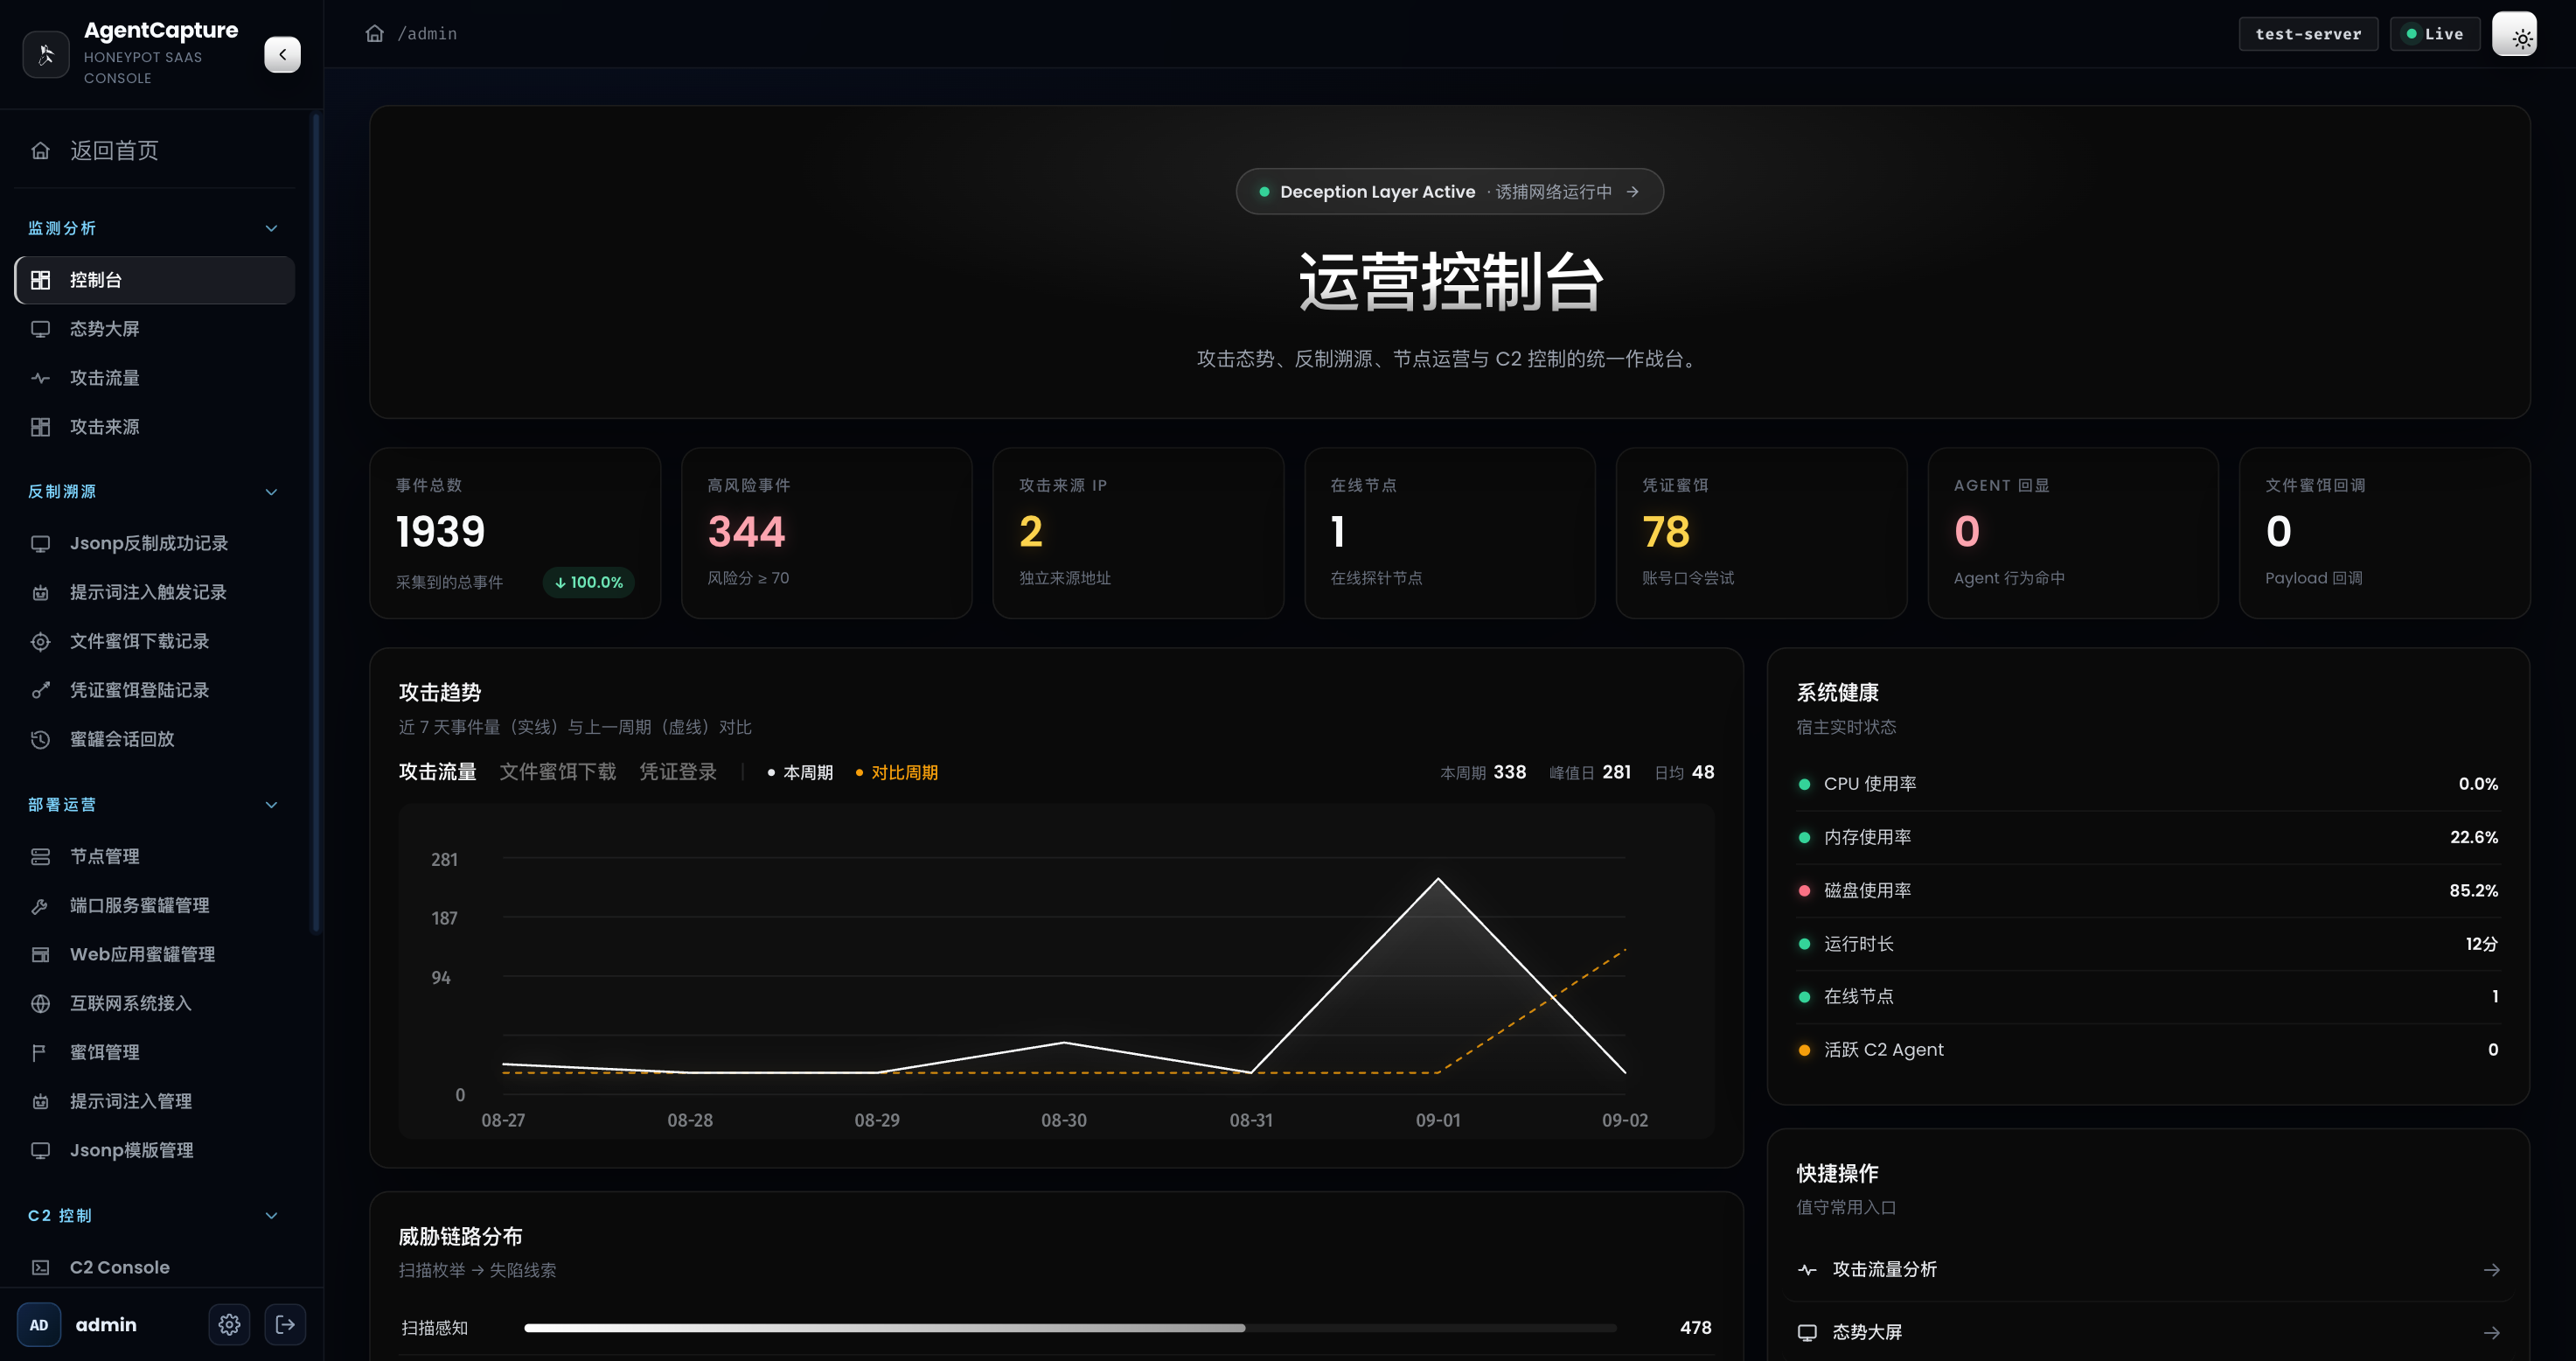The image size is (2576, 1361).
Task: Click the 100.0% change badge
Action: click(588, 582)
